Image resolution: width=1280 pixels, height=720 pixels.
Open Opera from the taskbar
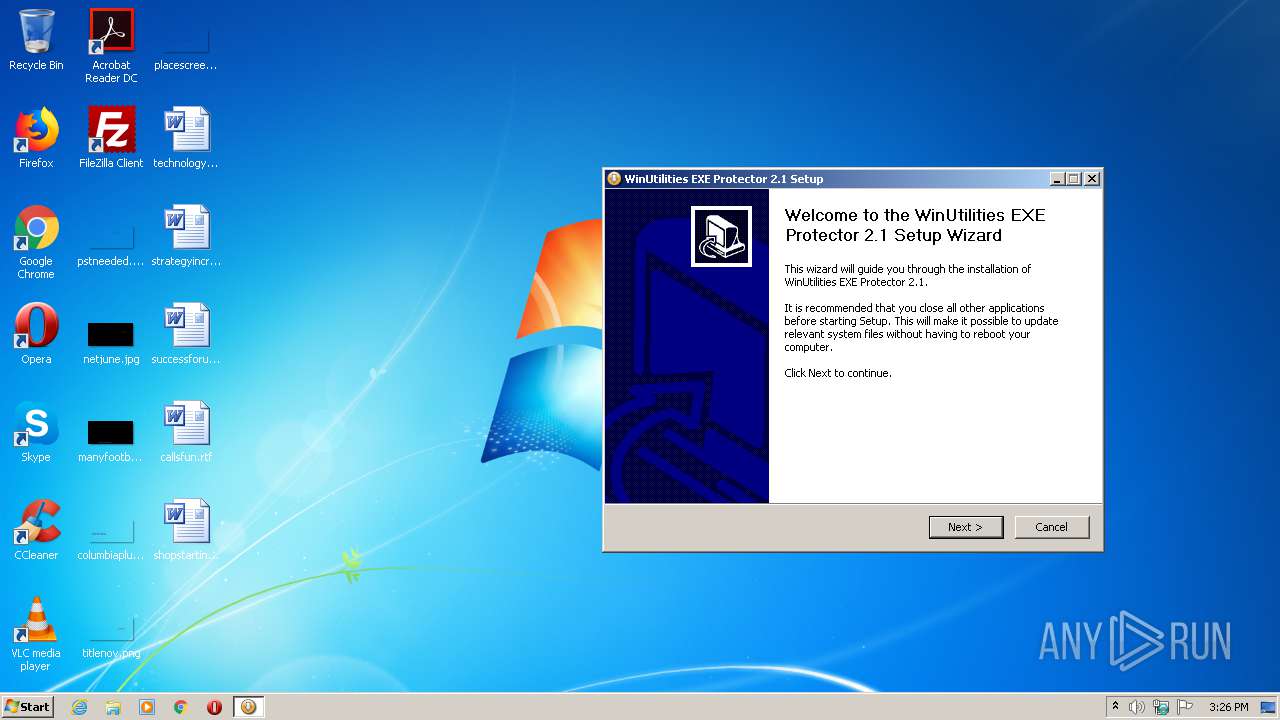pos(214,707)
